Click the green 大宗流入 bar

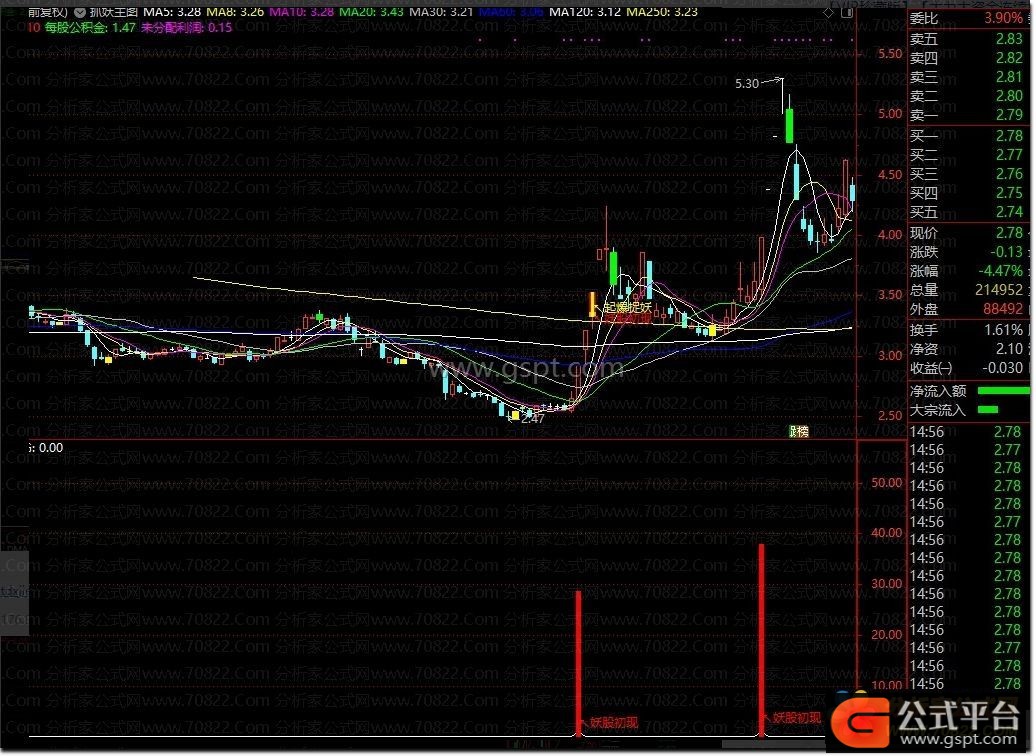click(x=988, y=410)
